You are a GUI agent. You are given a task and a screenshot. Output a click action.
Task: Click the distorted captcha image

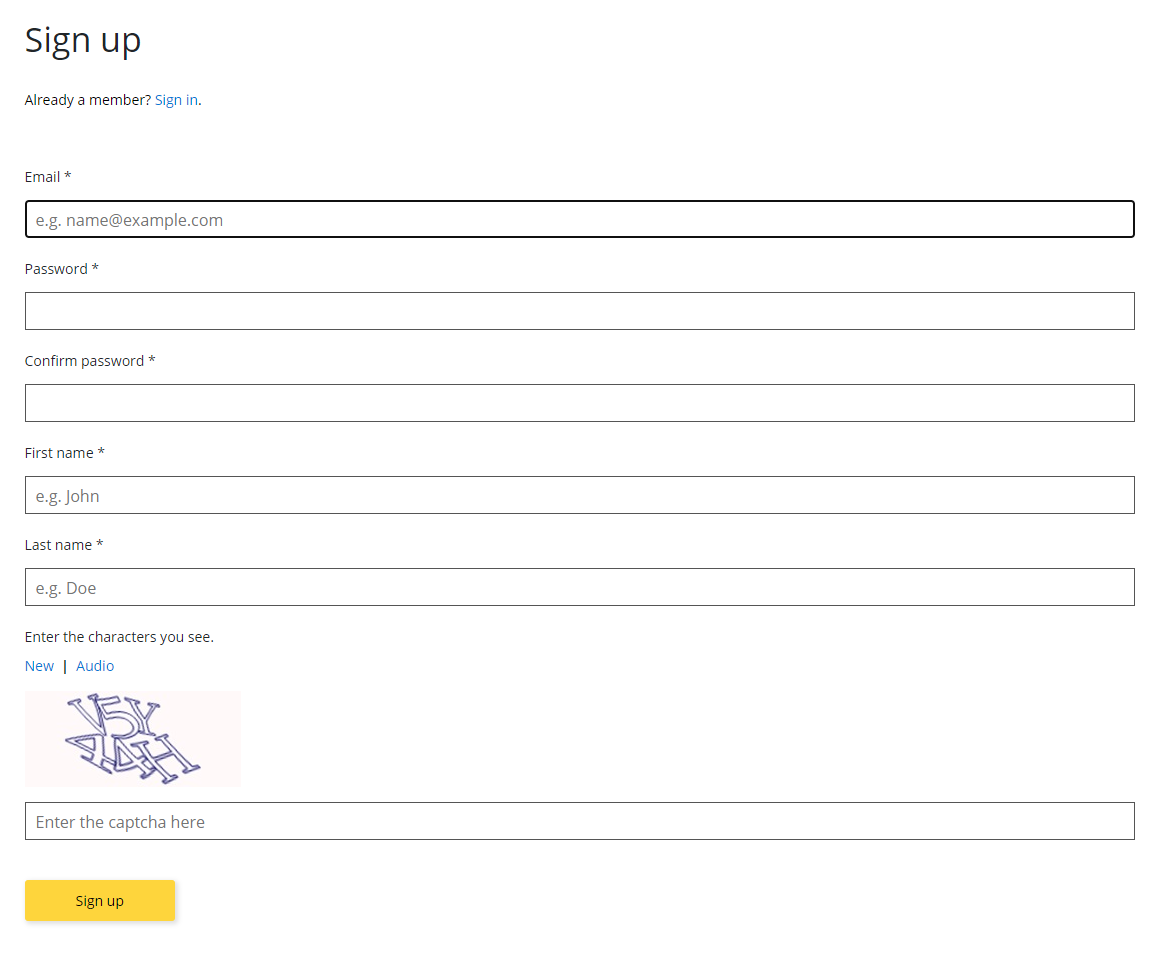tap(132, 738)
